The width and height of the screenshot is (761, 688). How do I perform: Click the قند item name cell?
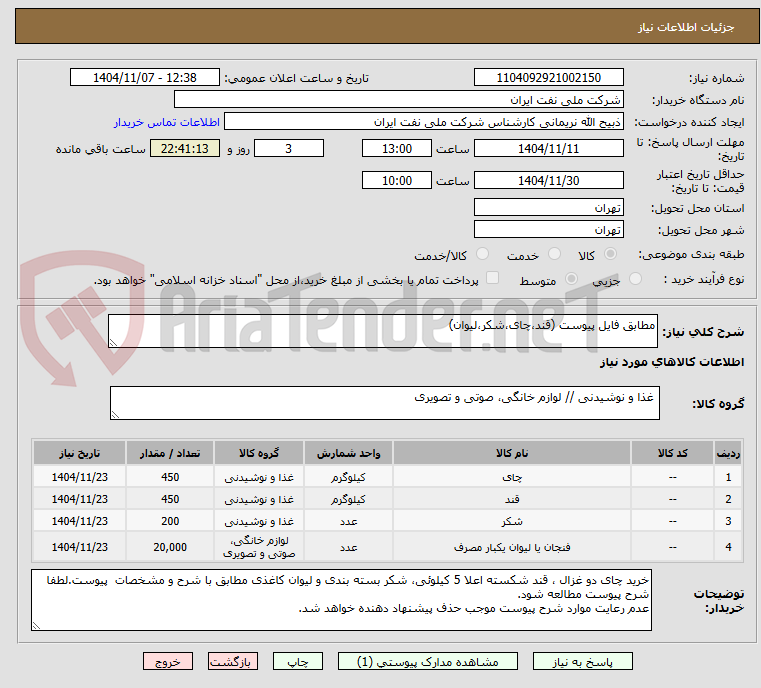(512, 499)
